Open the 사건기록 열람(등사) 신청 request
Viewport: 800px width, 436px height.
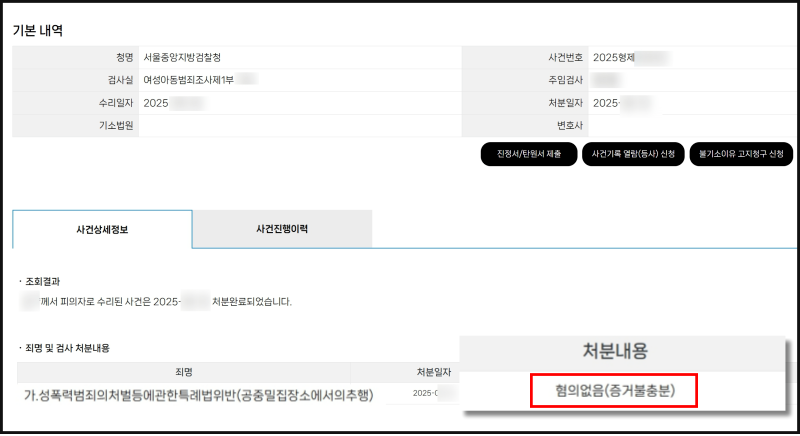[633, 154]
